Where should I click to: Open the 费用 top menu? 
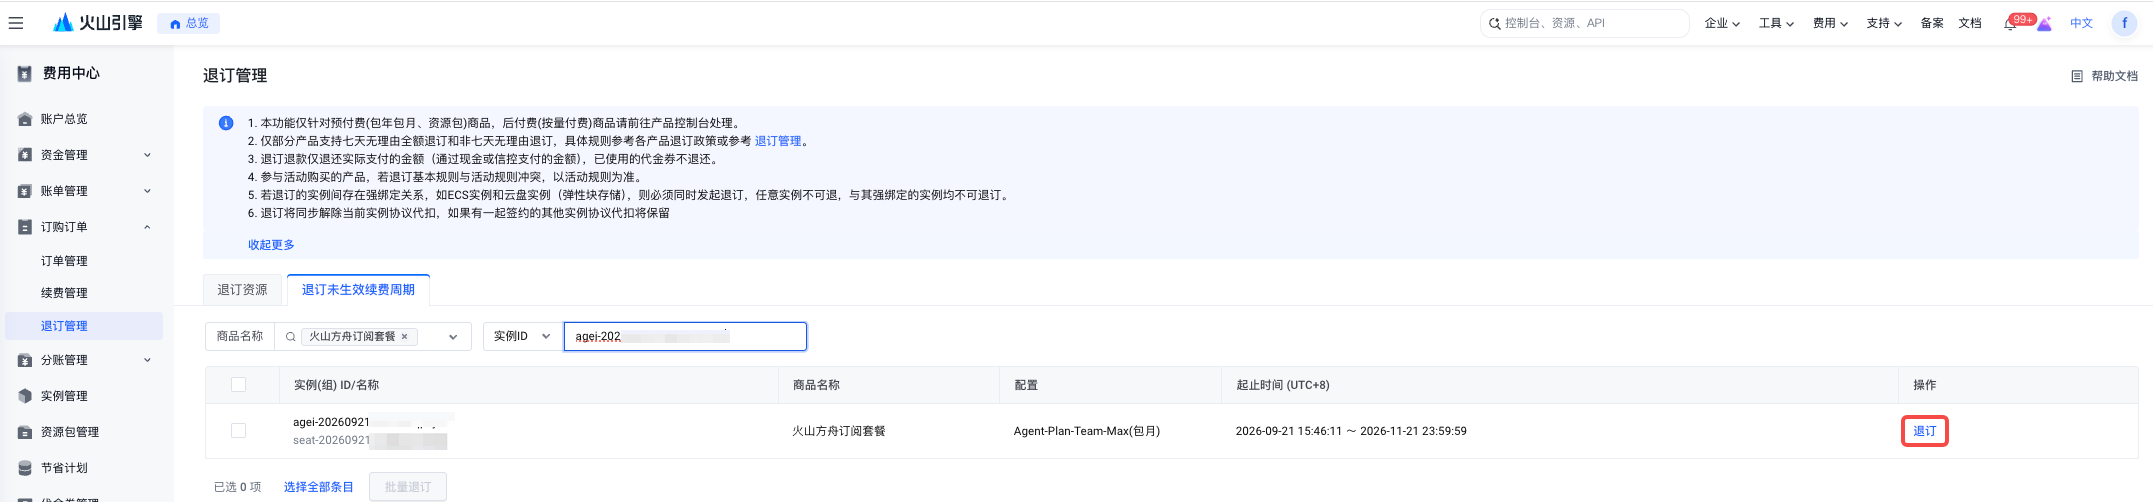tap(1830, 23)
